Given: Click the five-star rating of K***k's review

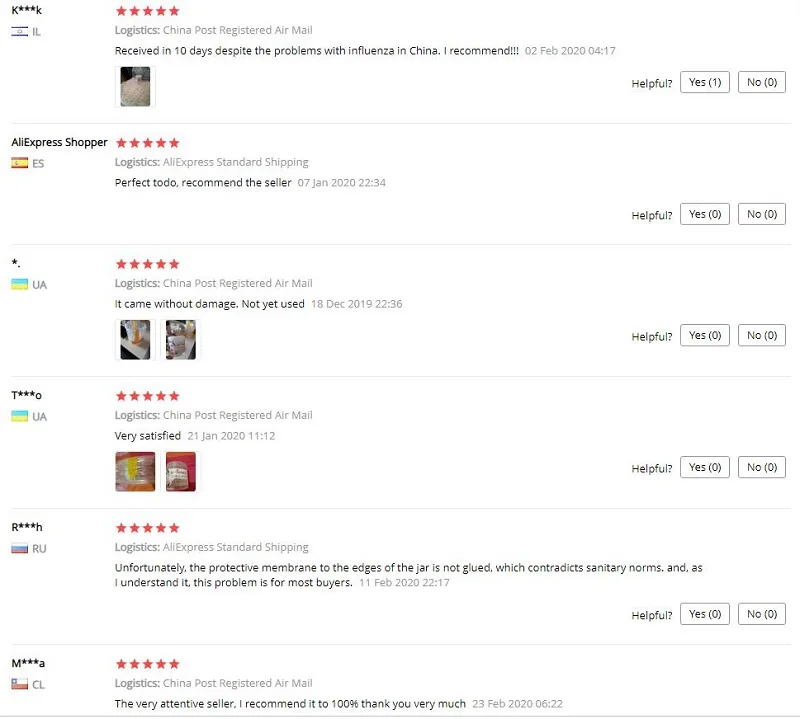Looking at the screenshot, I should pyautogui.click(x=147, y=11).
